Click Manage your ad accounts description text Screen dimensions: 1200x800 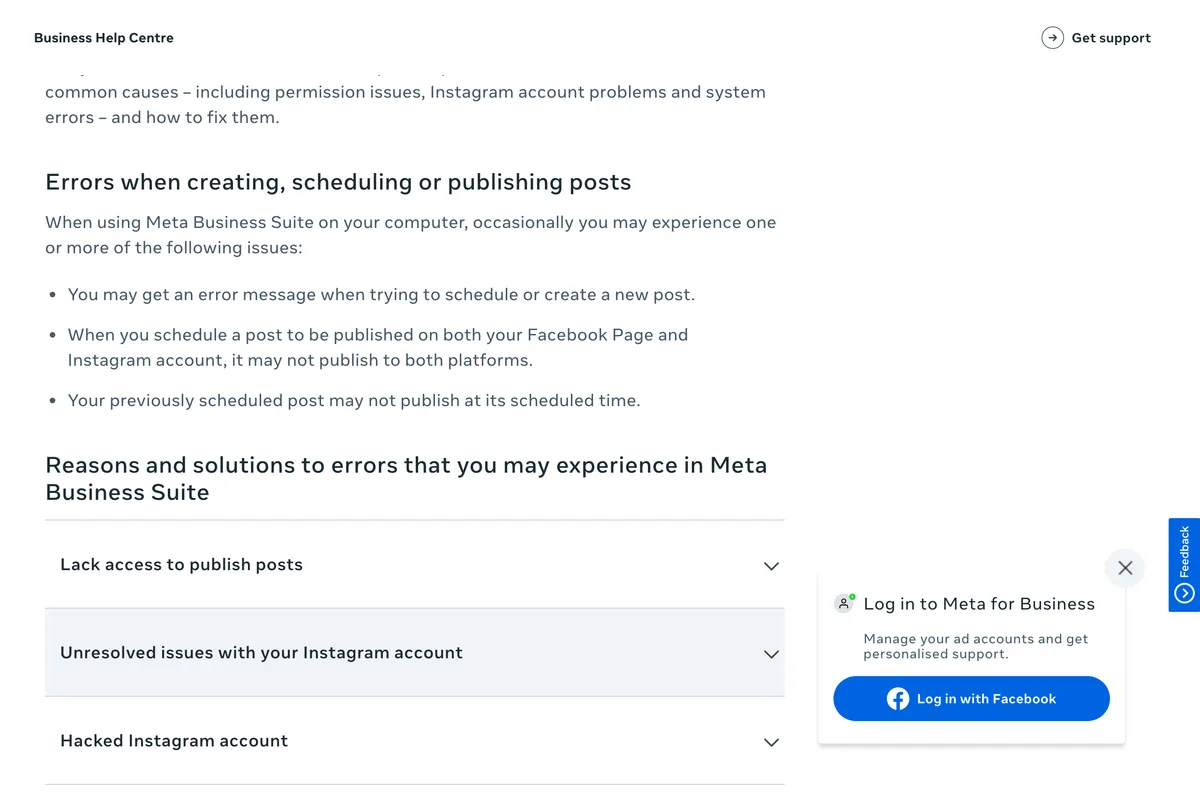click(976, 646)
